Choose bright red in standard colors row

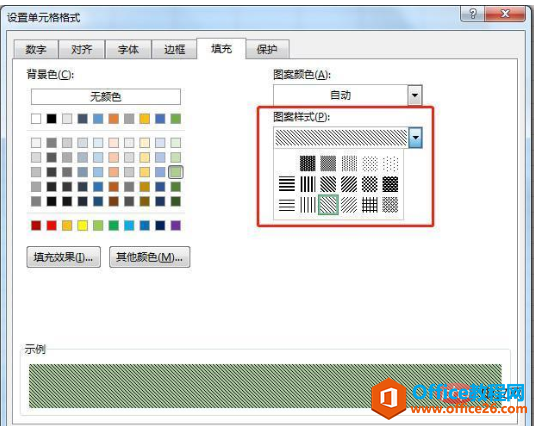click(51, 225)
